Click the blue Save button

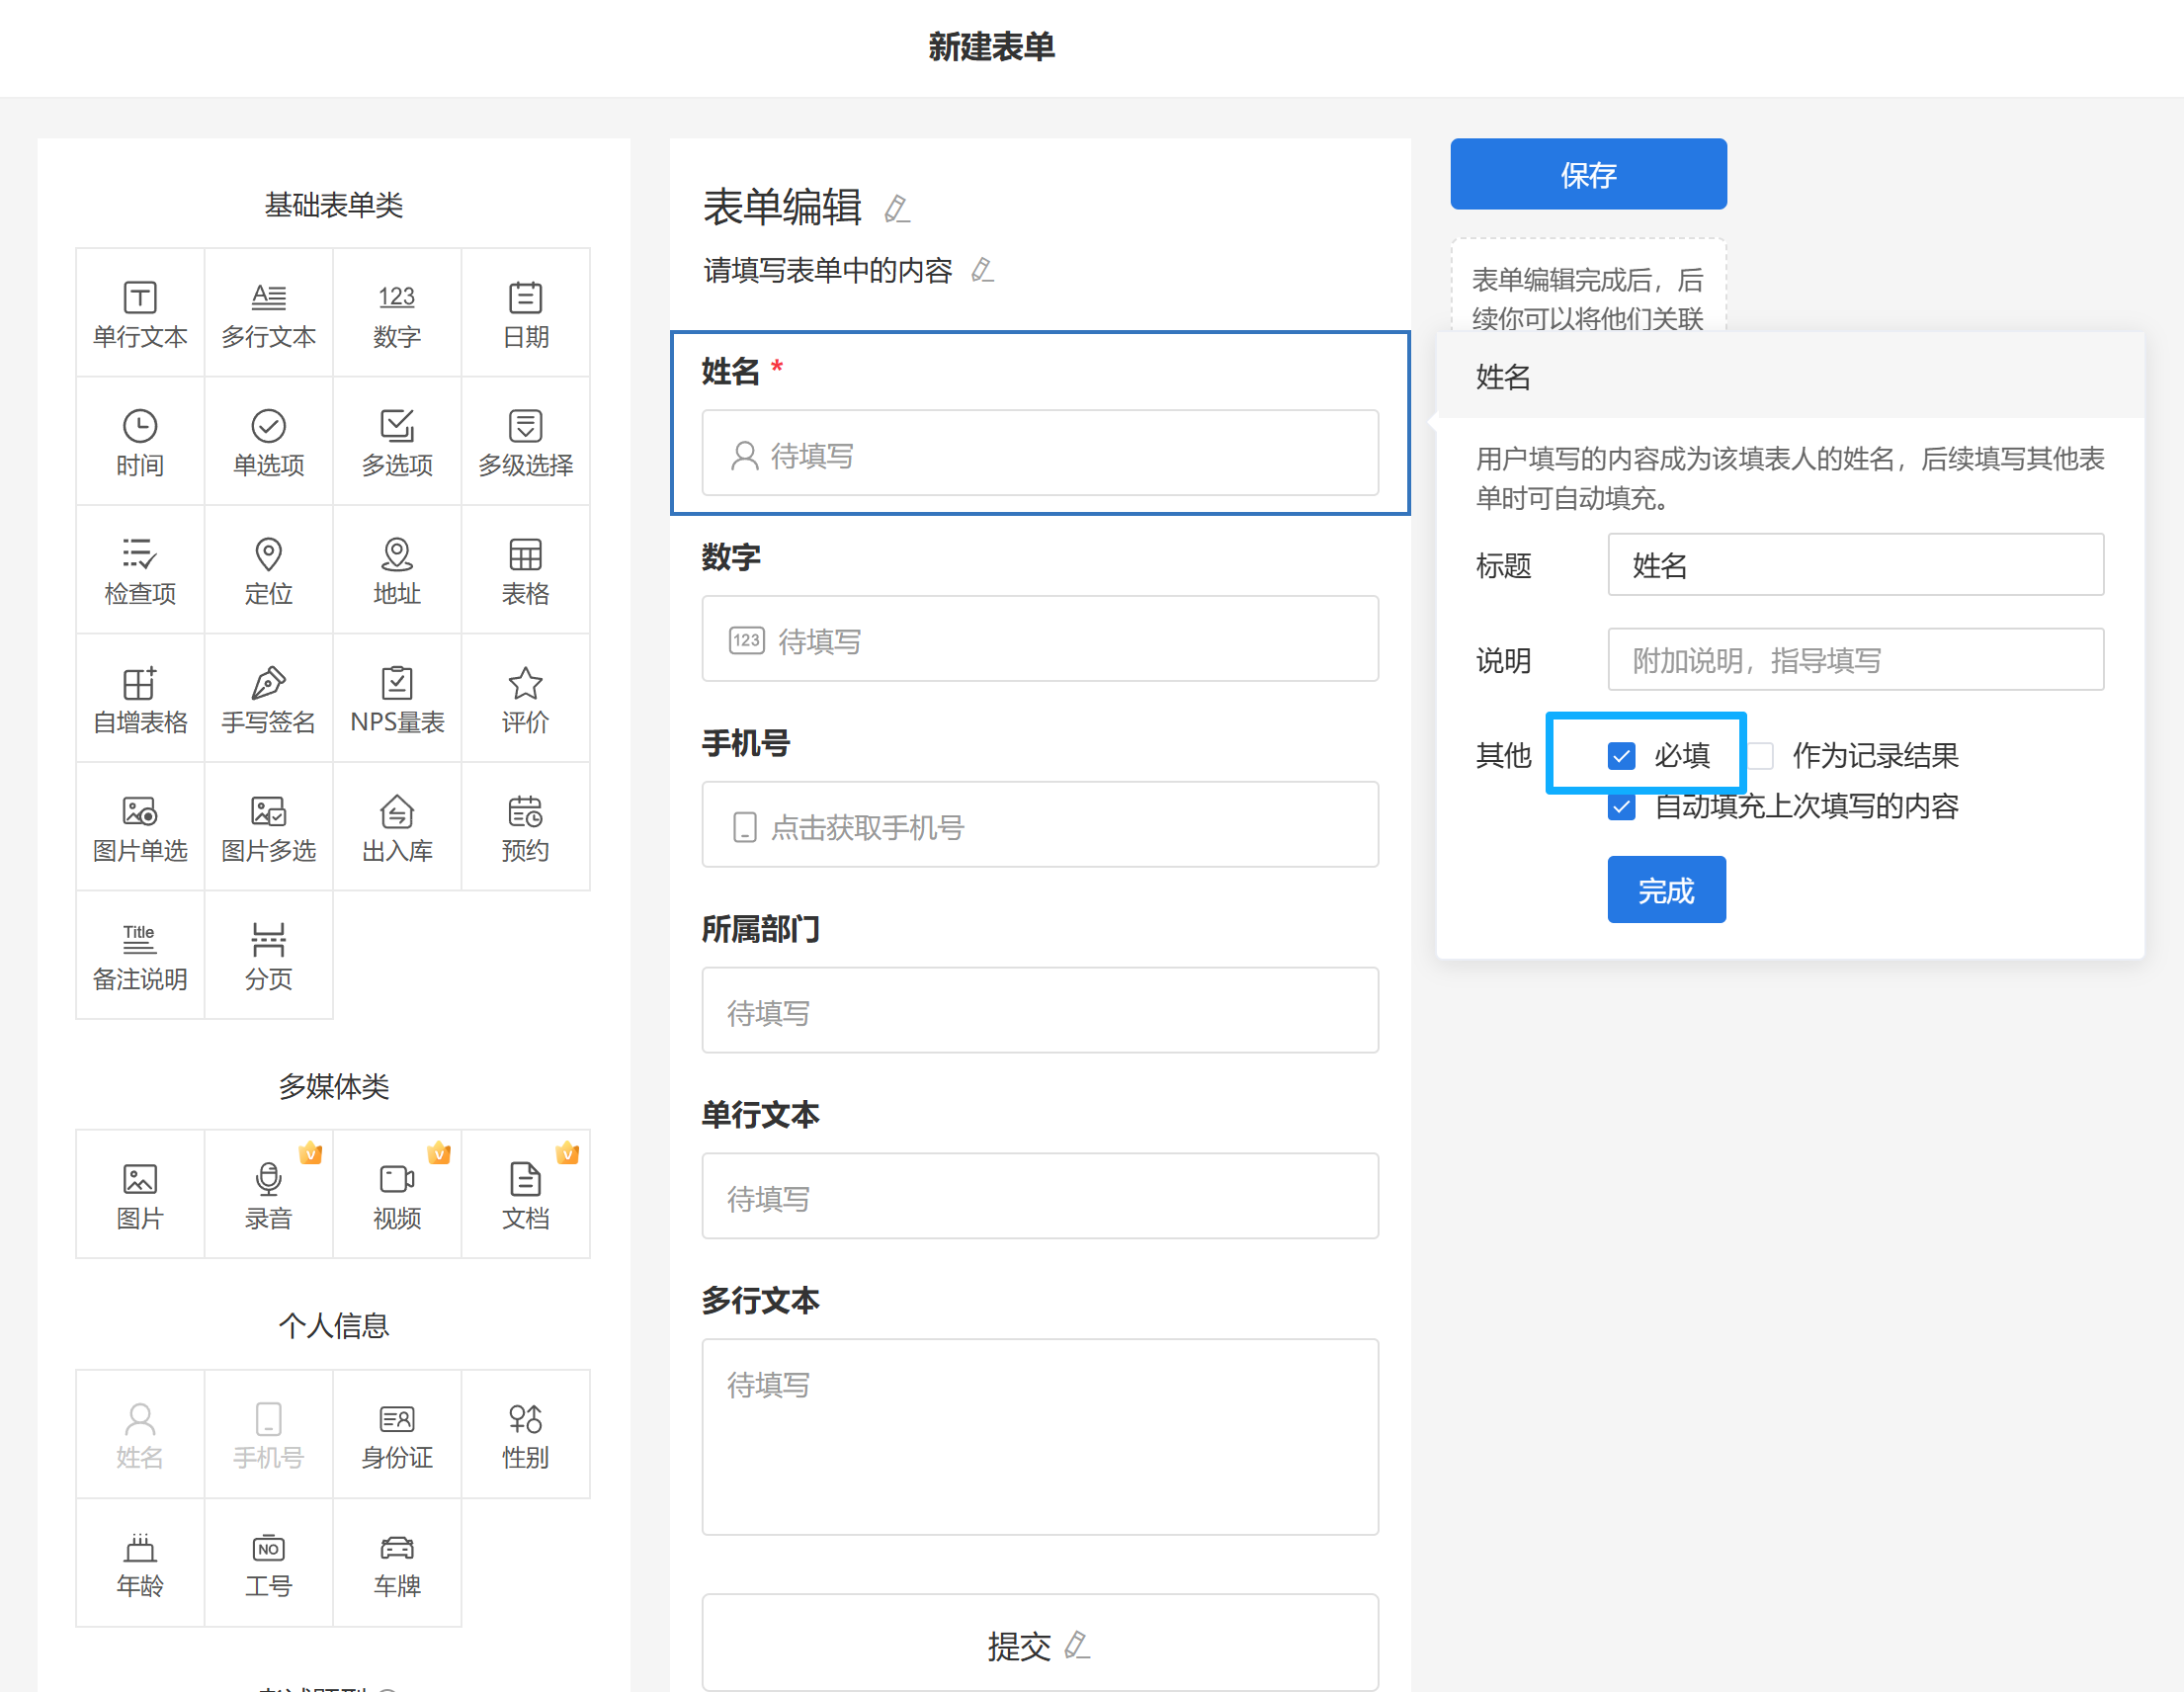(x=1587, y=174)
